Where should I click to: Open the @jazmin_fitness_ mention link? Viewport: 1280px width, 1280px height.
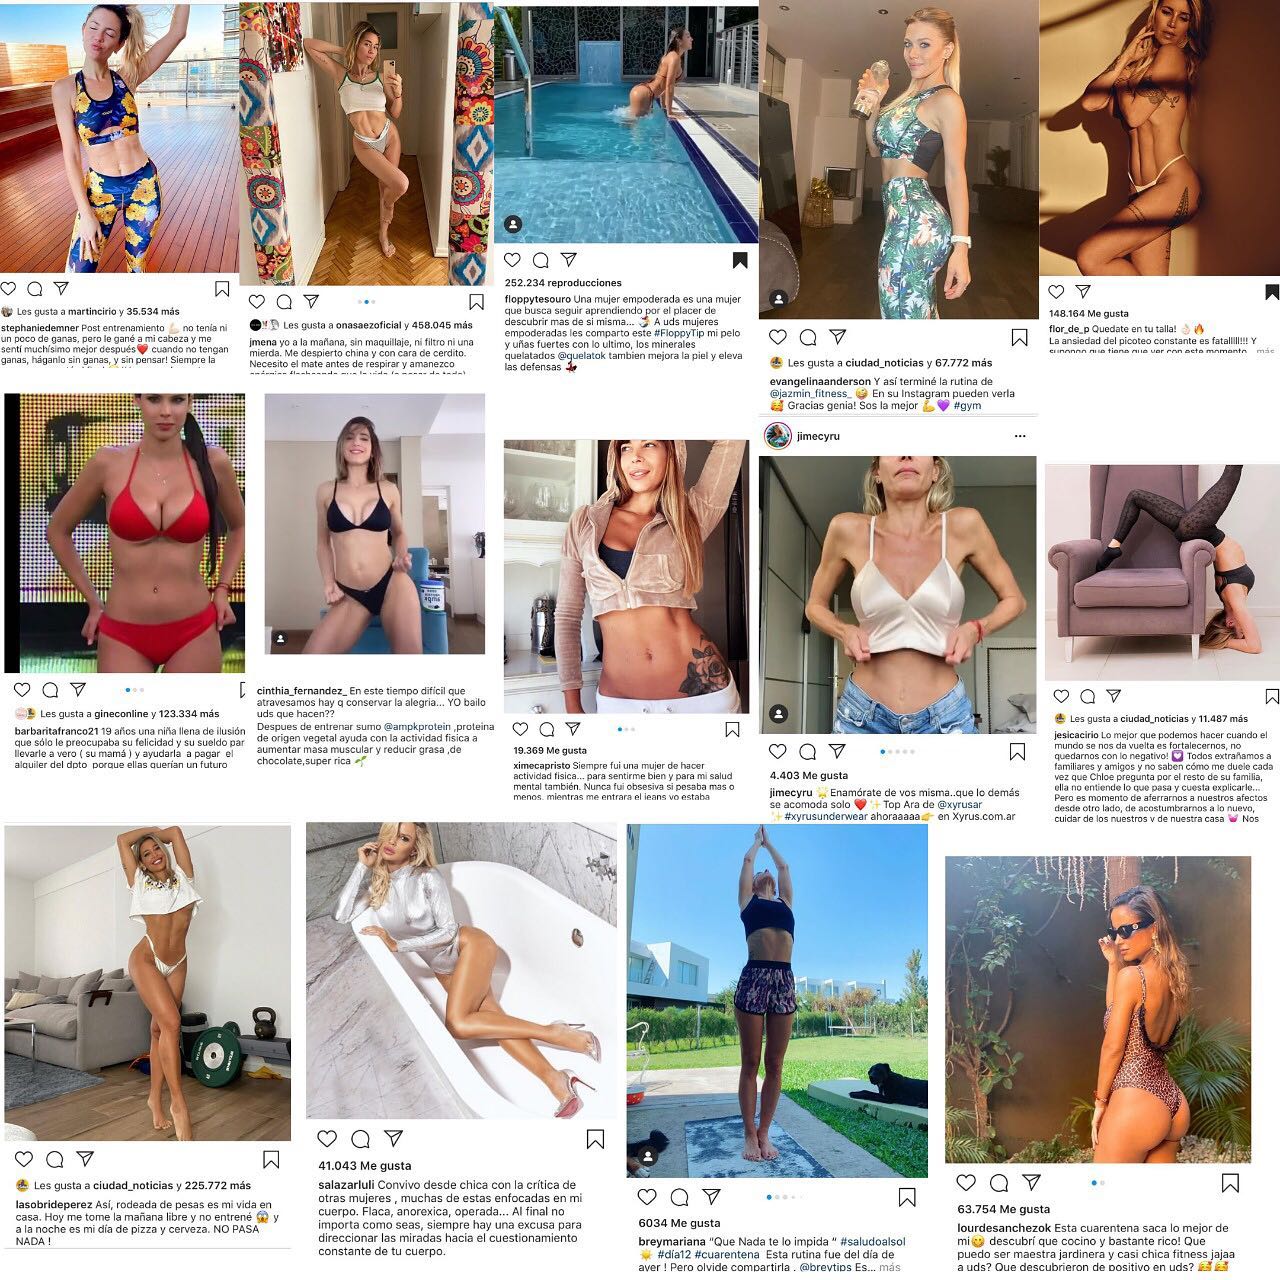coord(816,394)
